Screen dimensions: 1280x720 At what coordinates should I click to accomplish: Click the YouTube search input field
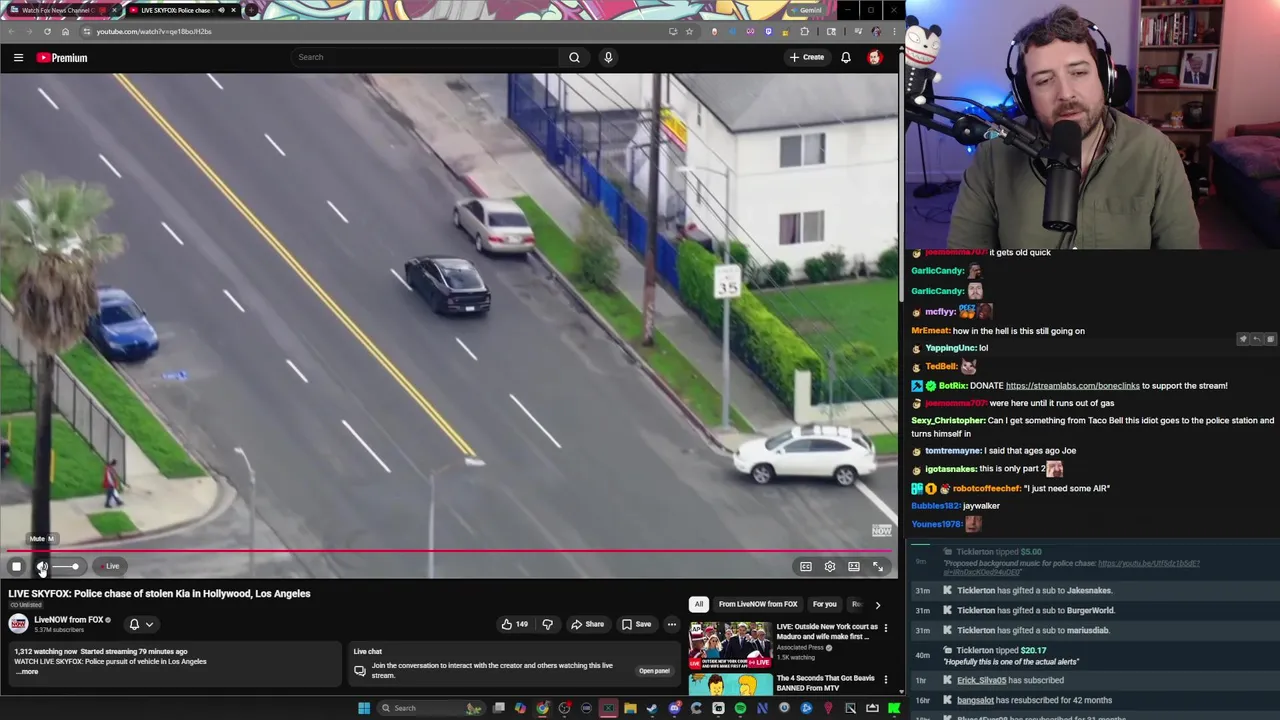point(425,57)
